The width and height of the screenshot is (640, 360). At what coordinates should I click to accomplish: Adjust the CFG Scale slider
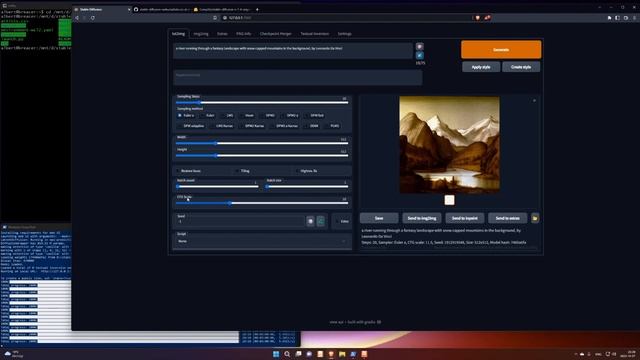click(x=262, y=203)
